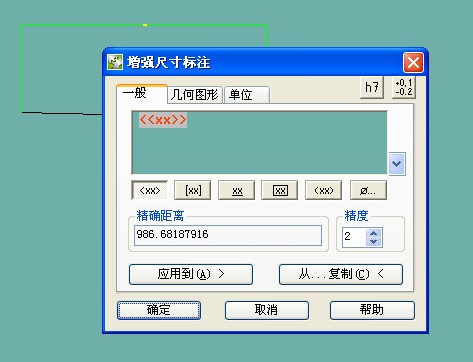Click the 精度 value field
Screen dimensions: 473x362
354,237
